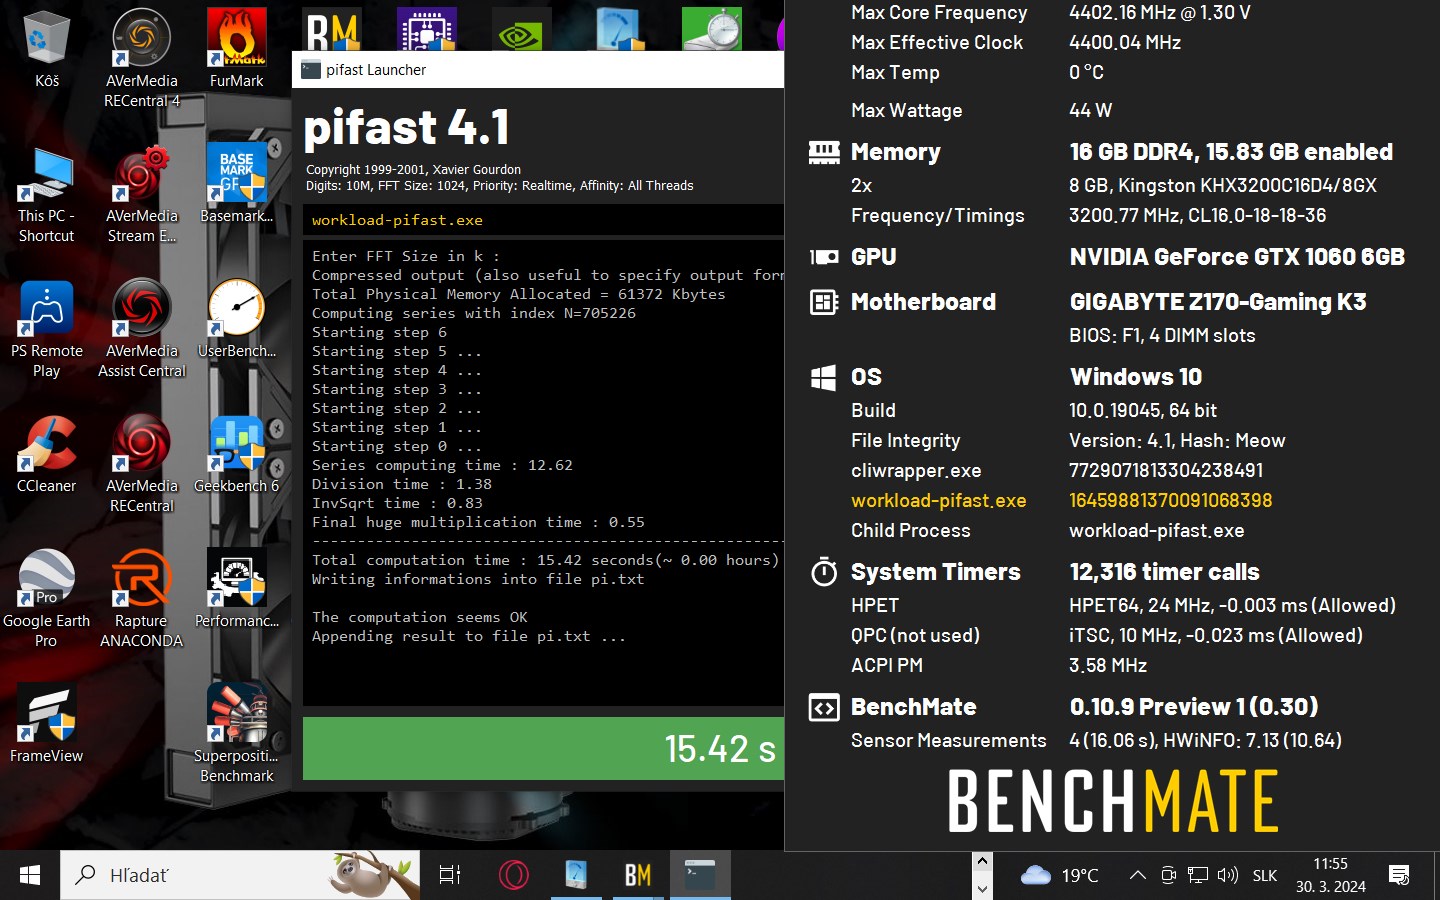The width and height of the screenshot is (1440, 900).
Task: Click the GPU section heading
Action: [873, 257]
